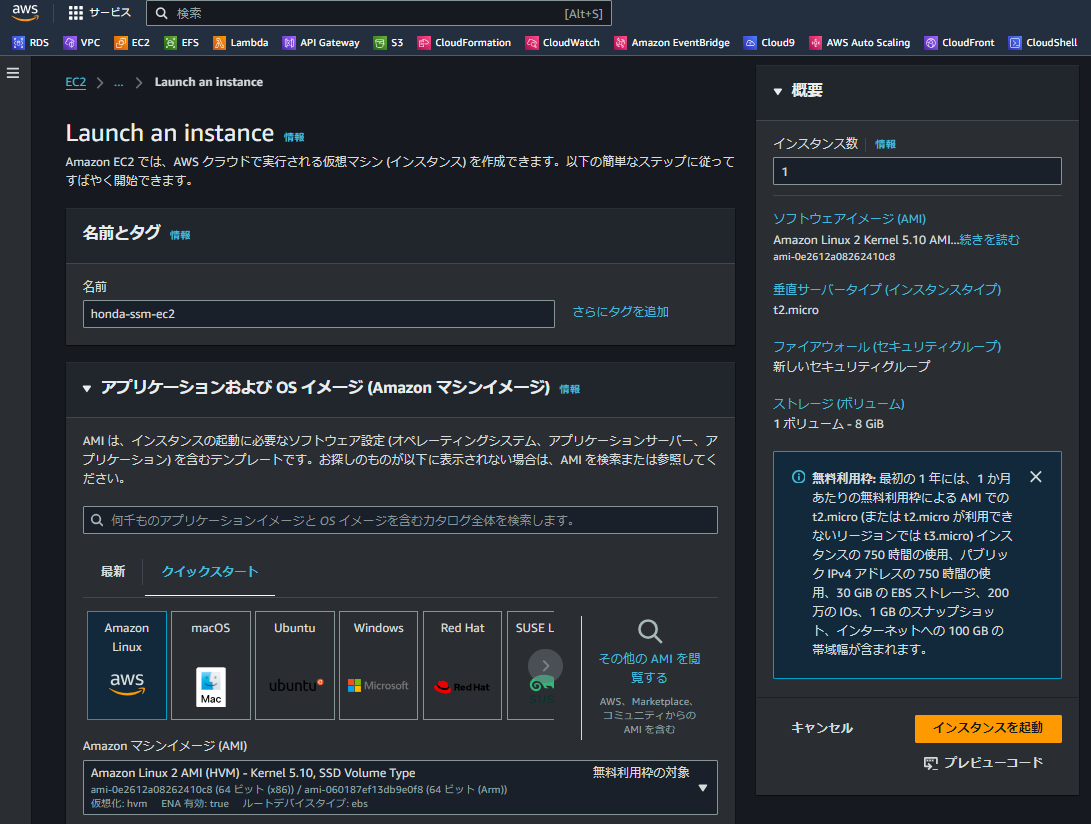Image resolution: width=1091 pixels, height=824 pixels.
Task: Click 情報 link next to Launch an instance
Action: (294, 137)
